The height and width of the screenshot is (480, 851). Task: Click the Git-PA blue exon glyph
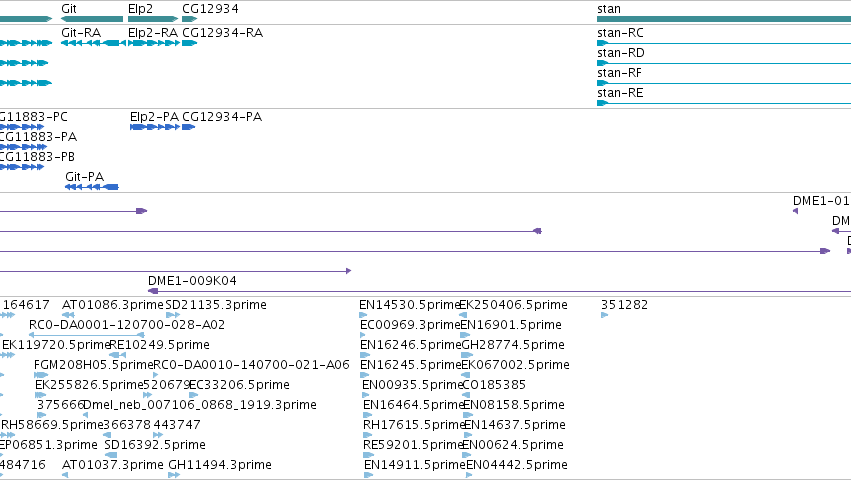tap(92, 187)
